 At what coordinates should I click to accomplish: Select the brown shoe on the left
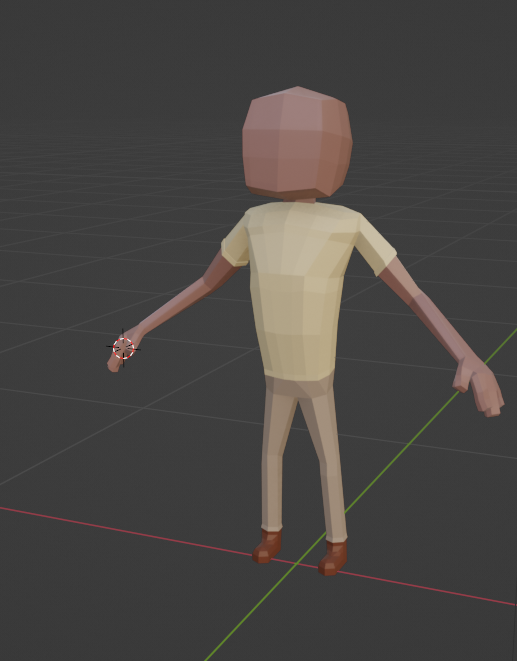(267, 546)
